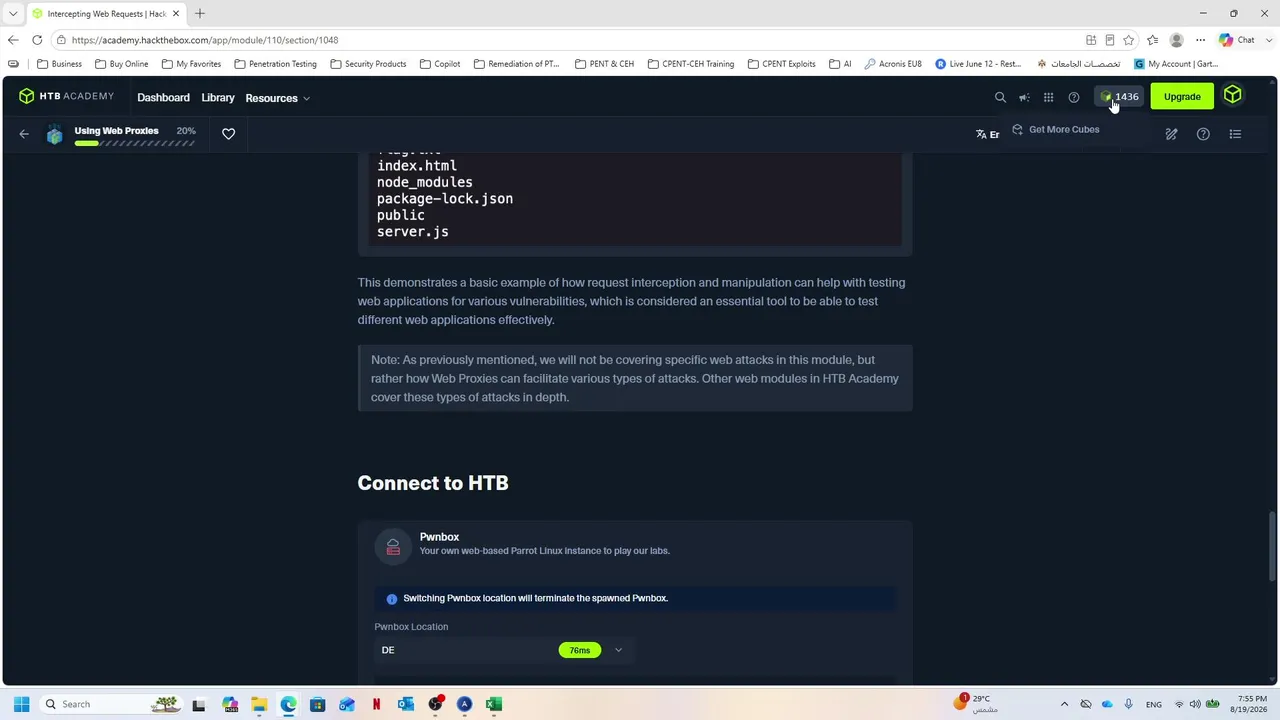
Task: Open the Acronis EU8 bookmark
Action: coord(893,64)
